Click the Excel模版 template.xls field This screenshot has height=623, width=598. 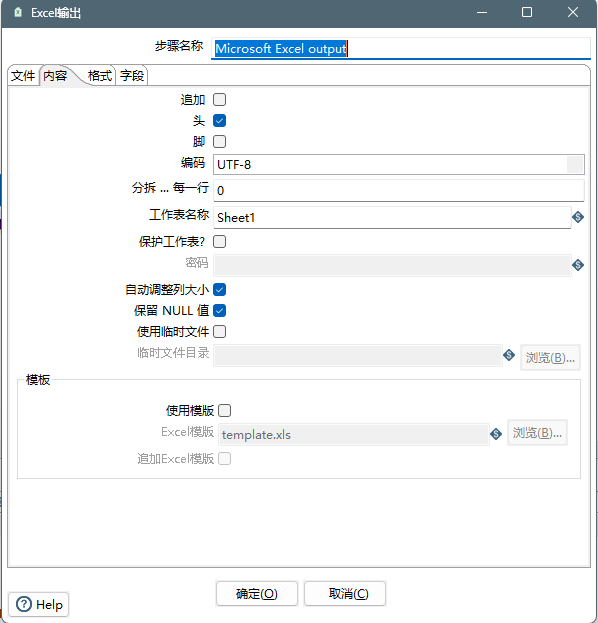(x=354, y=434)
